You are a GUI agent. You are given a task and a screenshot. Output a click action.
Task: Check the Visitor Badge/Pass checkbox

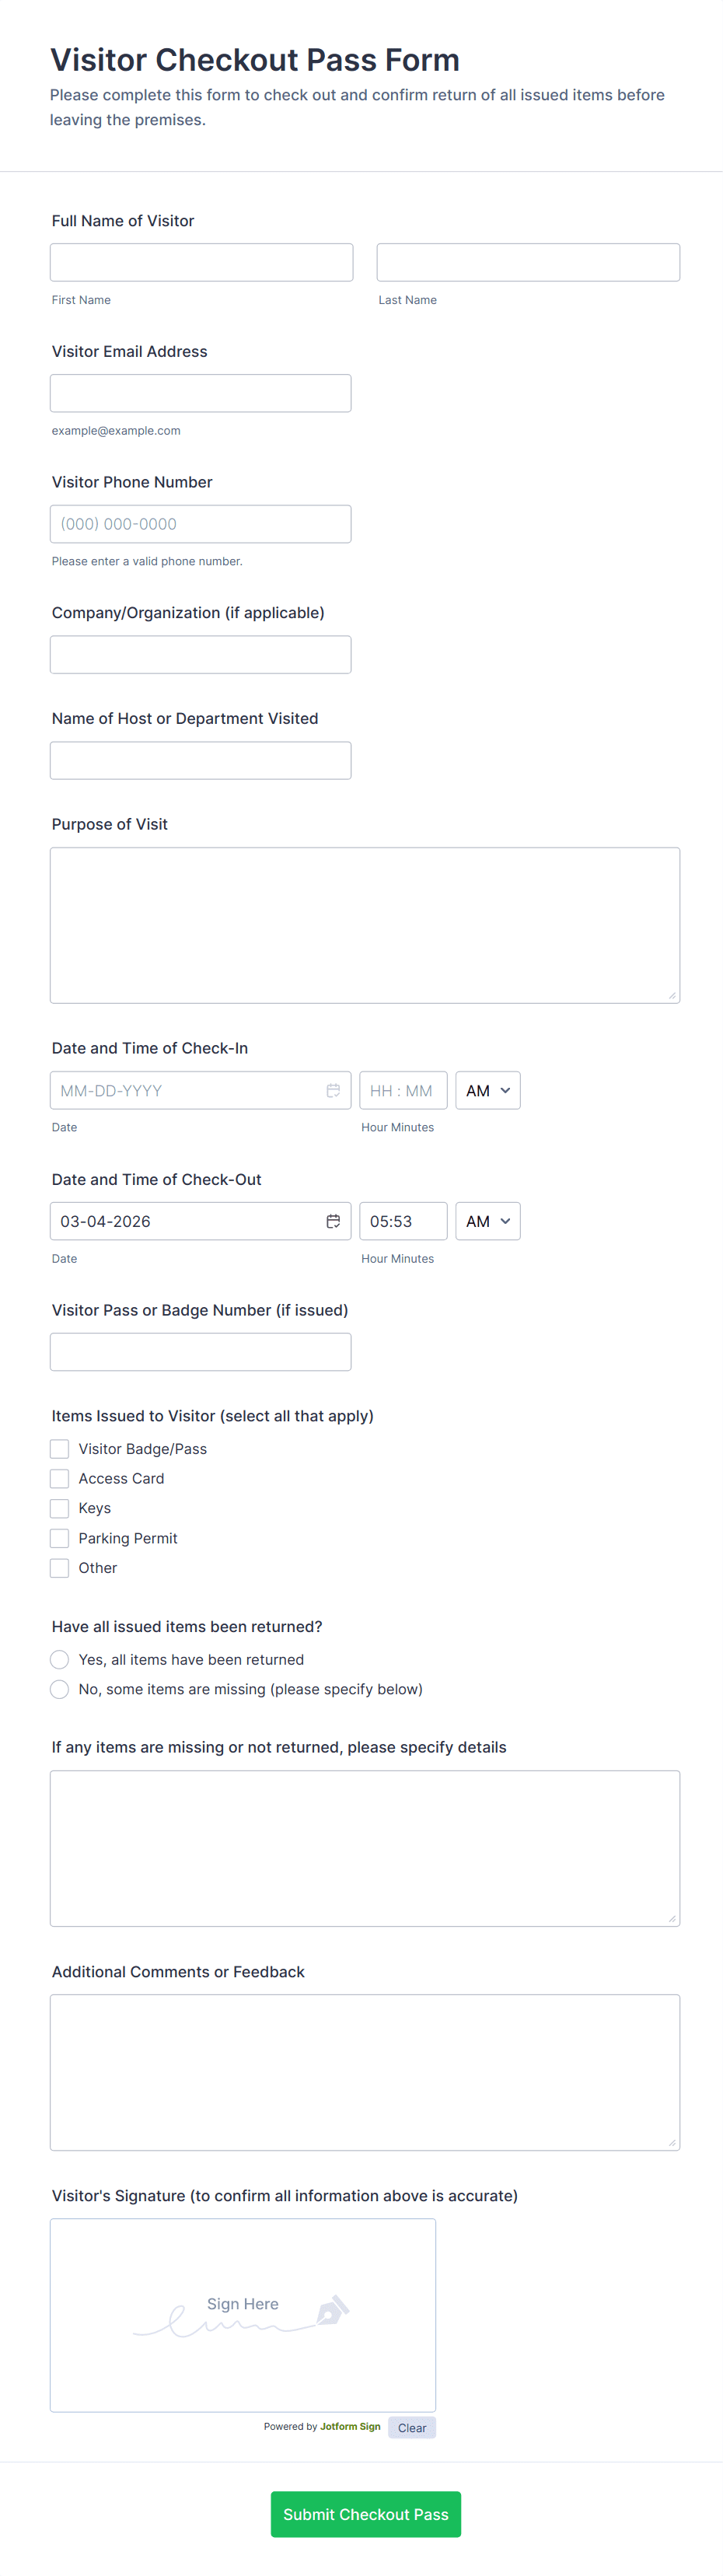point(60,1448)
